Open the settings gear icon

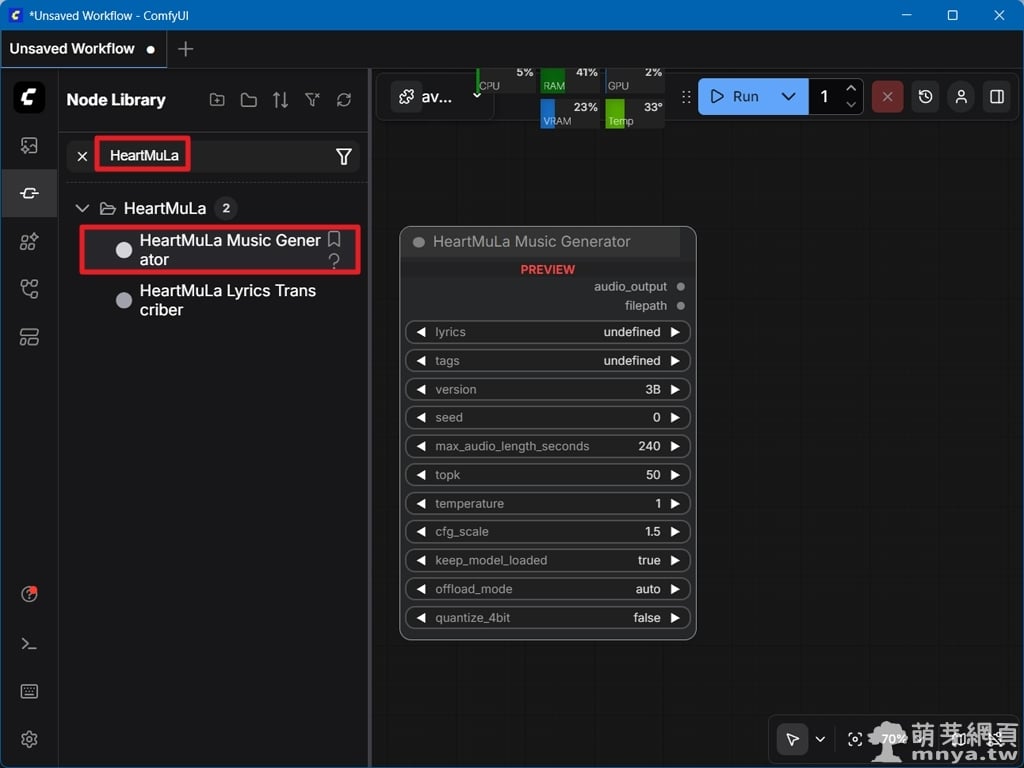[x=29, y=739]
